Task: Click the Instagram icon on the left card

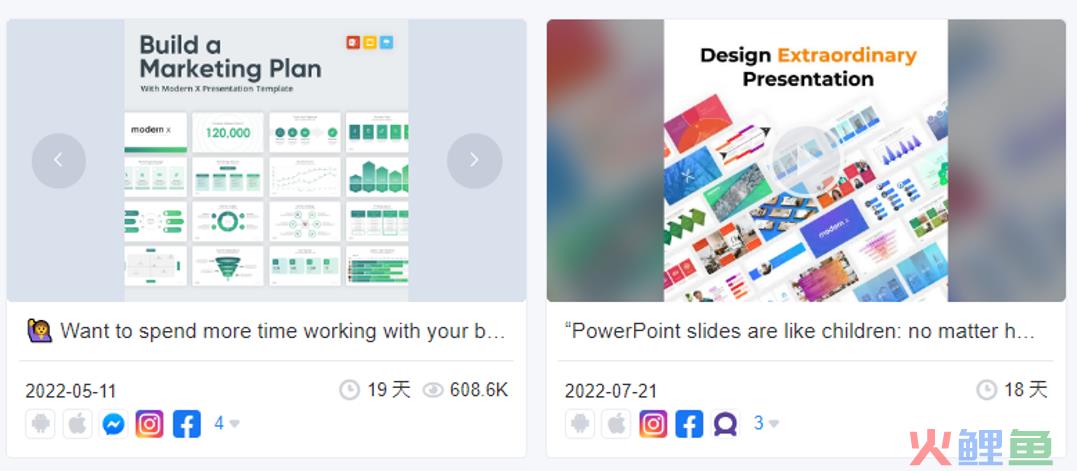Action: tap(150, 424)
